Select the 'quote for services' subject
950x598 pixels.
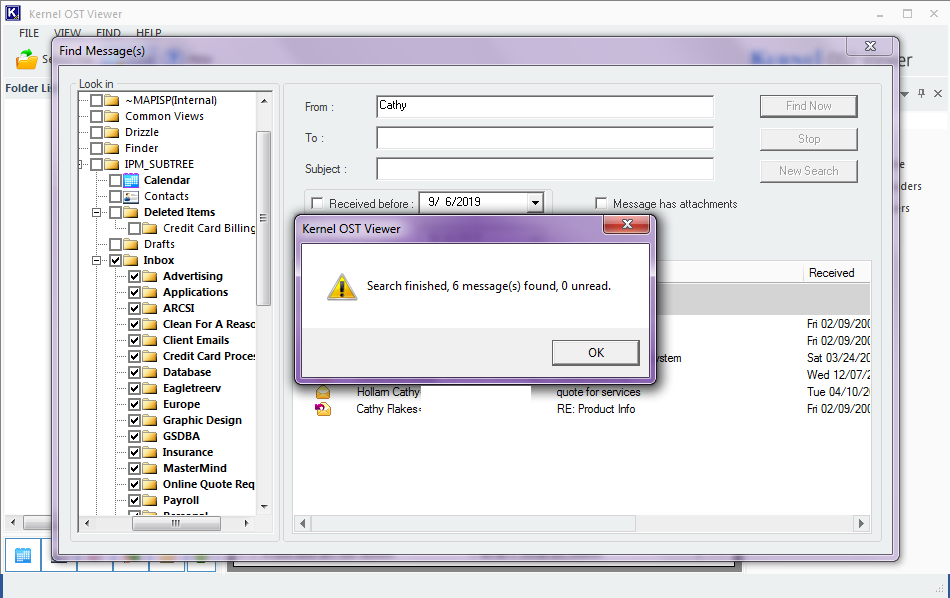(x=598, y=392)
